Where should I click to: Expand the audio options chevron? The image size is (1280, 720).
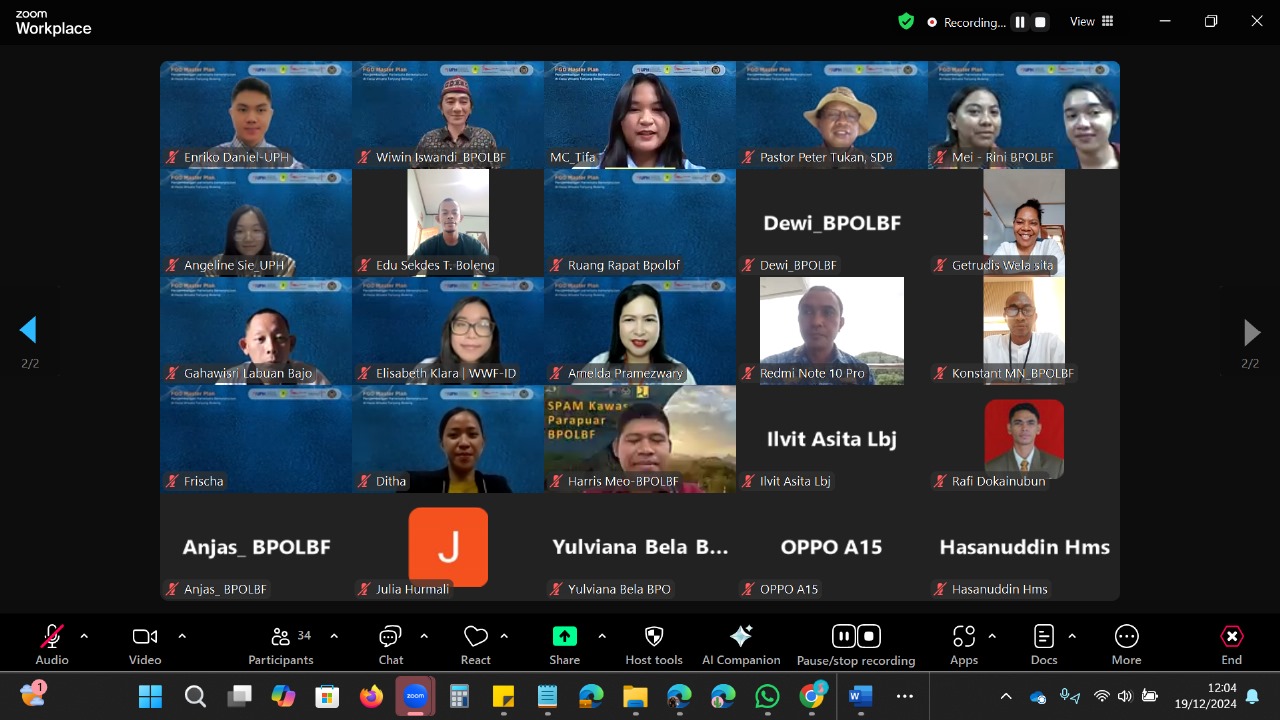pos(84,636)
